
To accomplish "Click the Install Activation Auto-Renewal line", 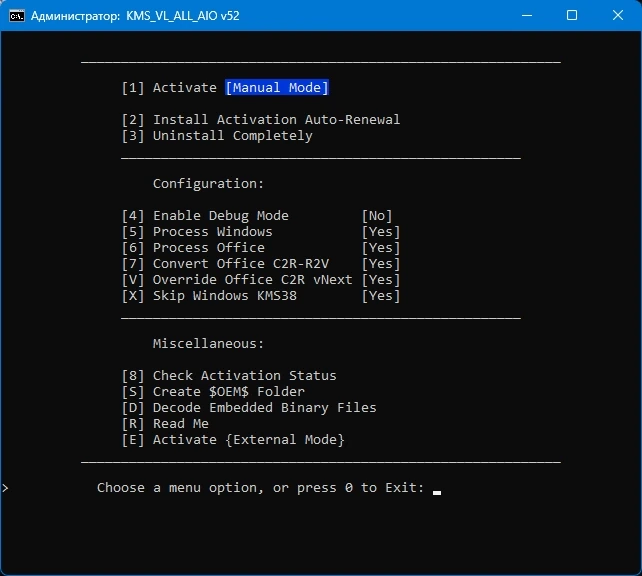I will [260, 120].
